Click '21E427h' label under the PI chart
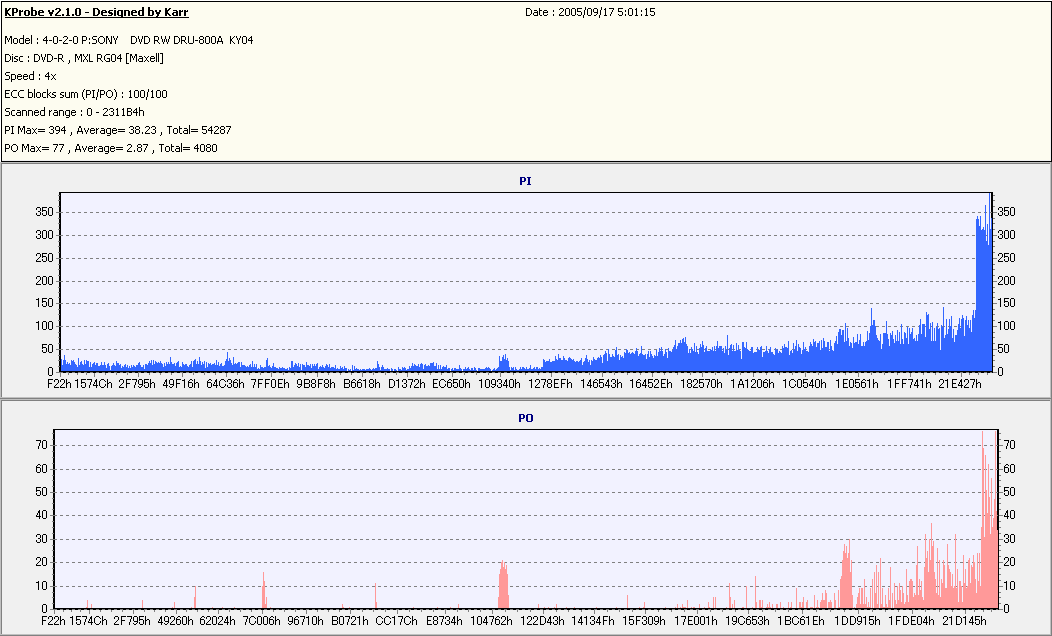The width and height of the screenshot is (1052, 636). pos(960,384)
